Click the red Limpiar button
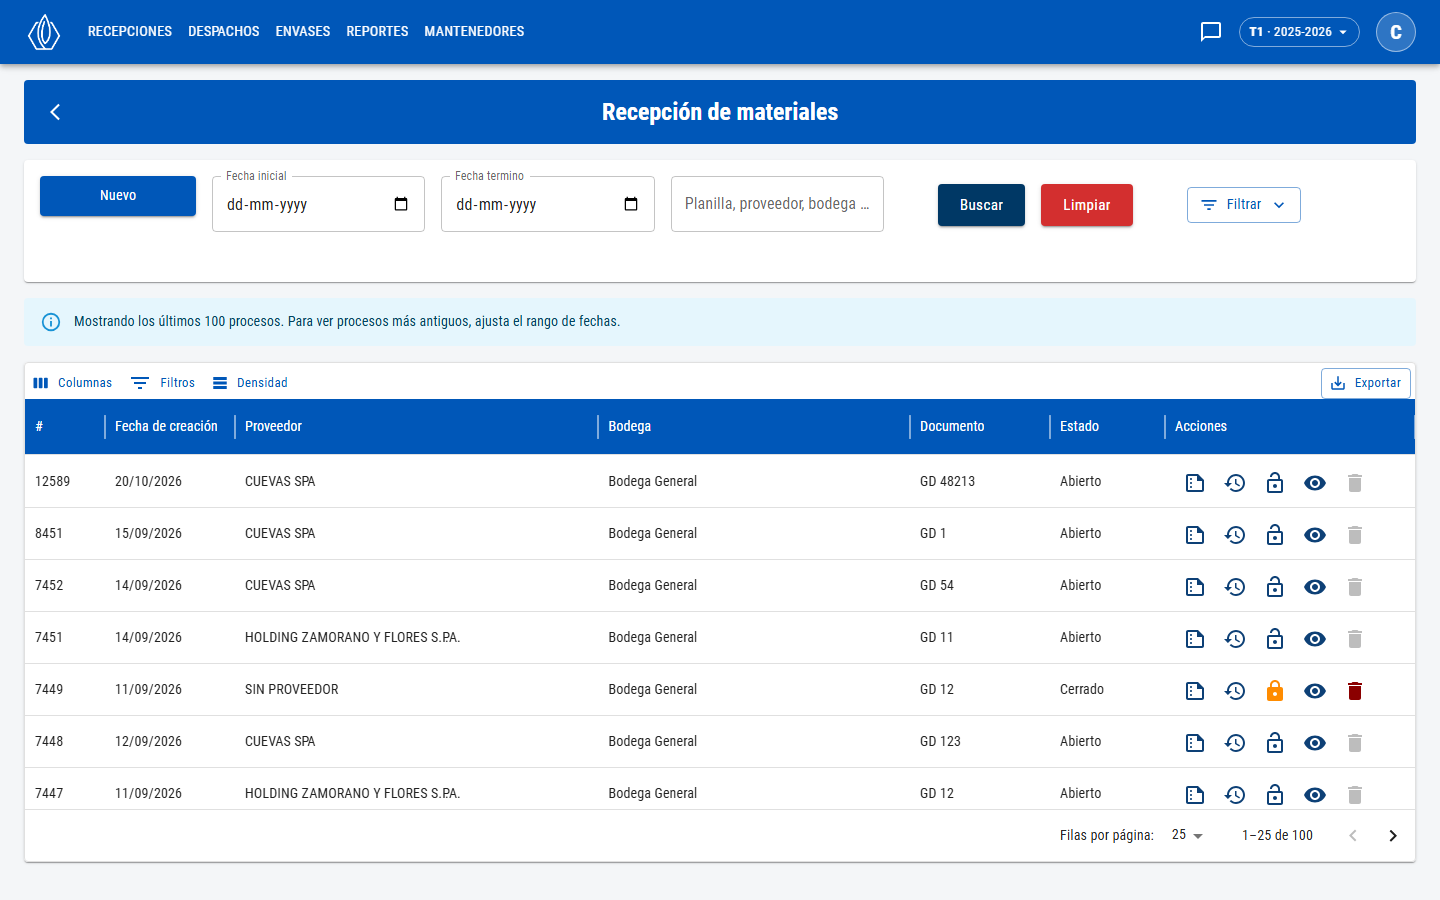 pos(1087,205)
